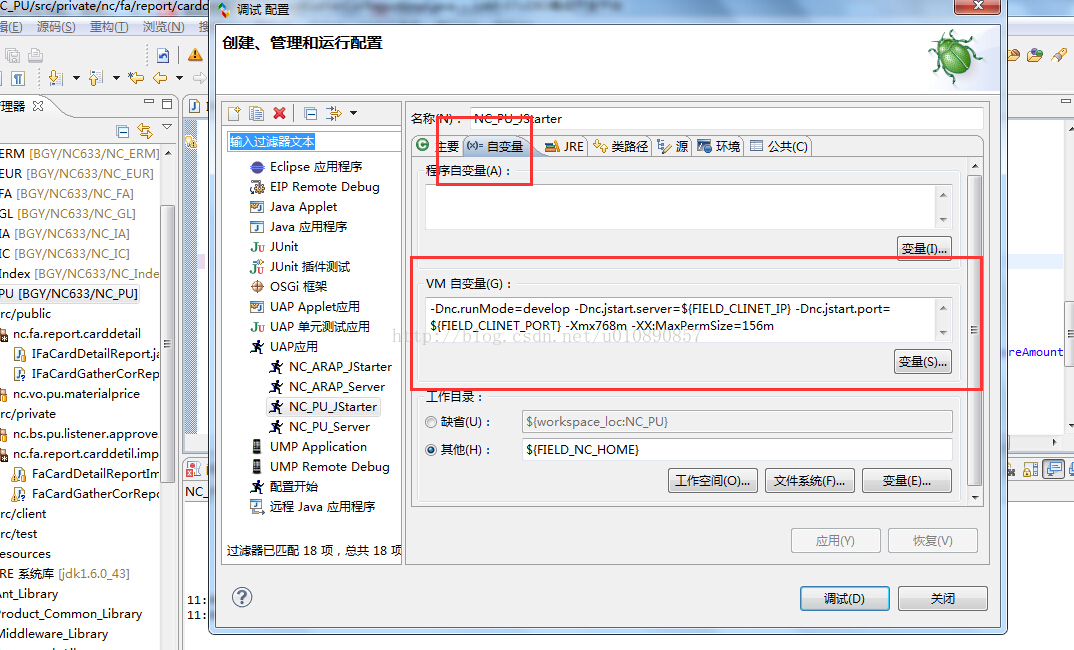Switch to the 类路径 tab
Screen dimensions: 1074x650
[621, 146]
